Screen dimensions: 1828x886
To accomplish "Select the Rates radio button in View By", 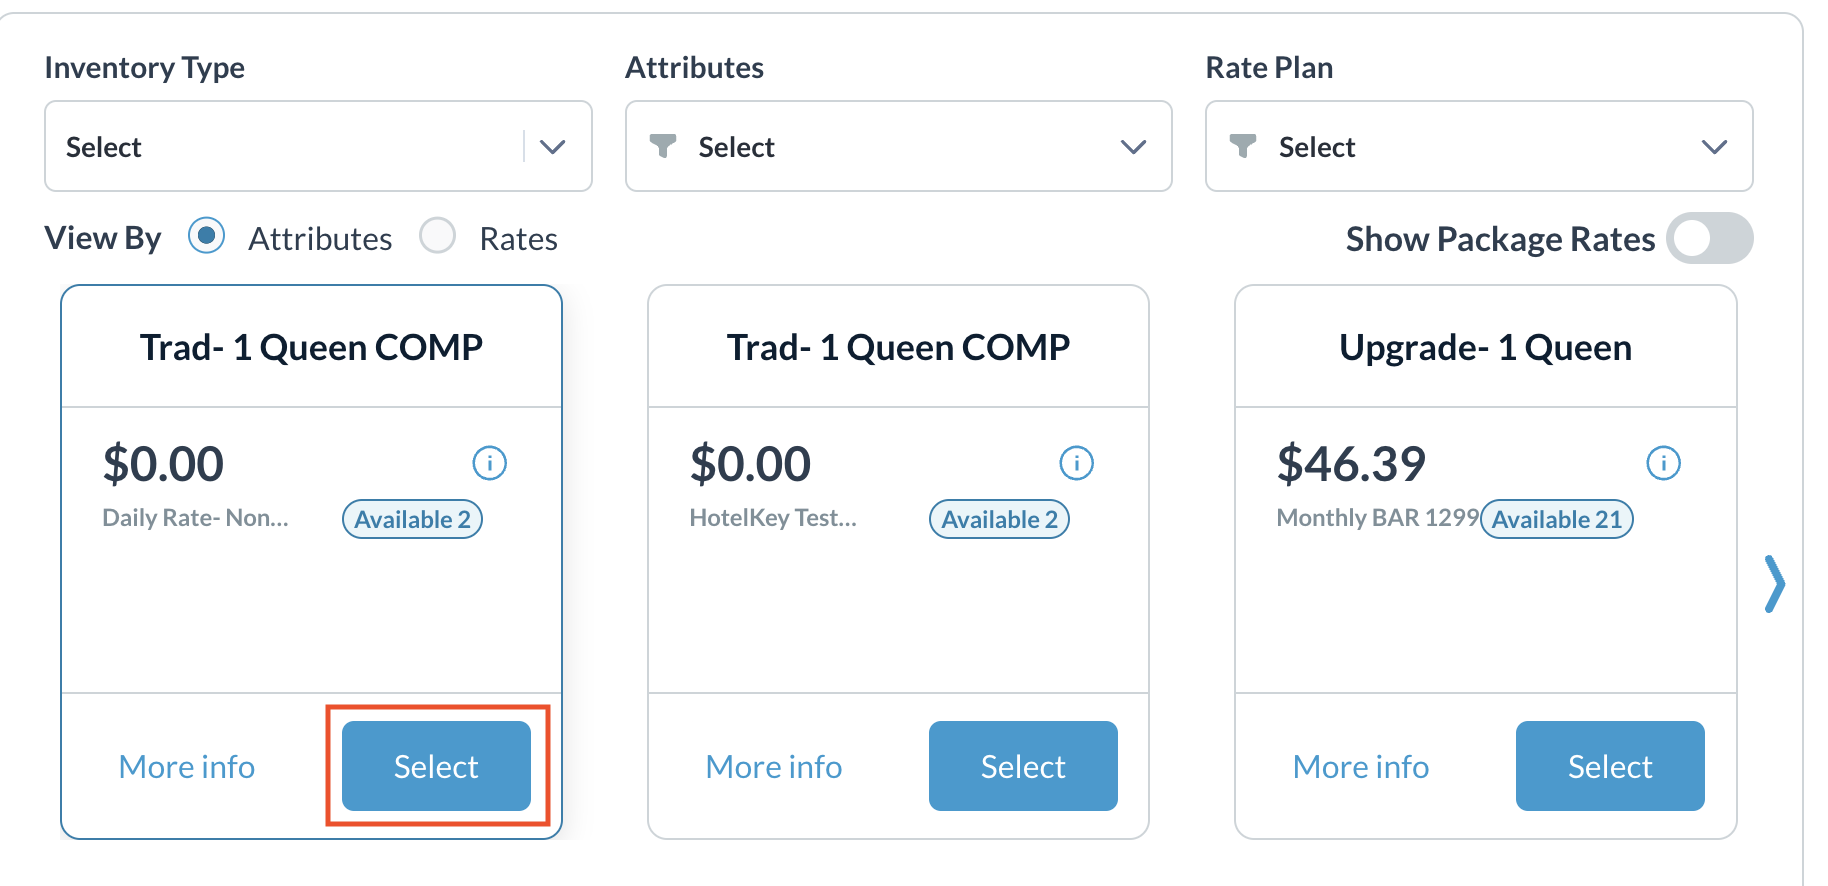I will click(x=437, y=236).
